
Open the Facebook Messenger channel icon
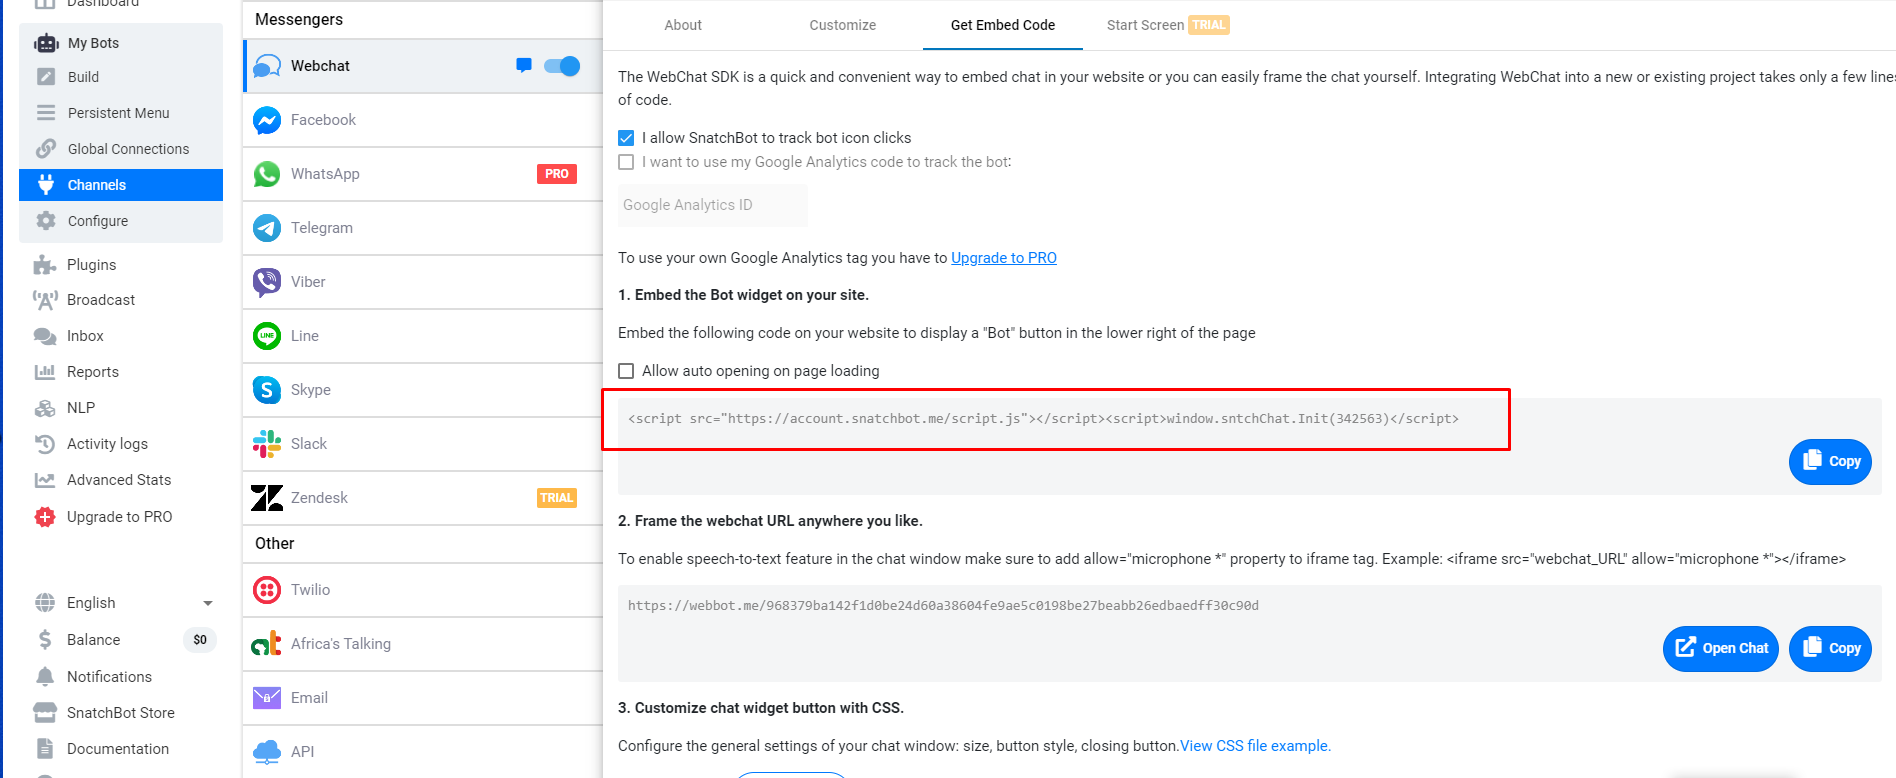pyautogui.click(x=267, y=120)
